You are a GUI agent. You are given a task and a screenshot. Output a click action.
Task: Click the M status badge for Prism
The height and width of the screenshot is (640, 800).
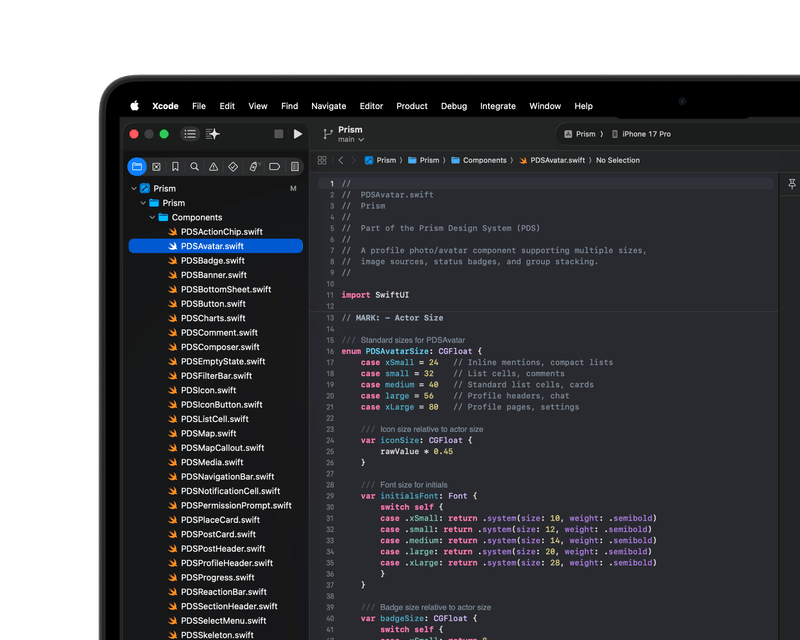pyautogui.click(x=293, y=188)
